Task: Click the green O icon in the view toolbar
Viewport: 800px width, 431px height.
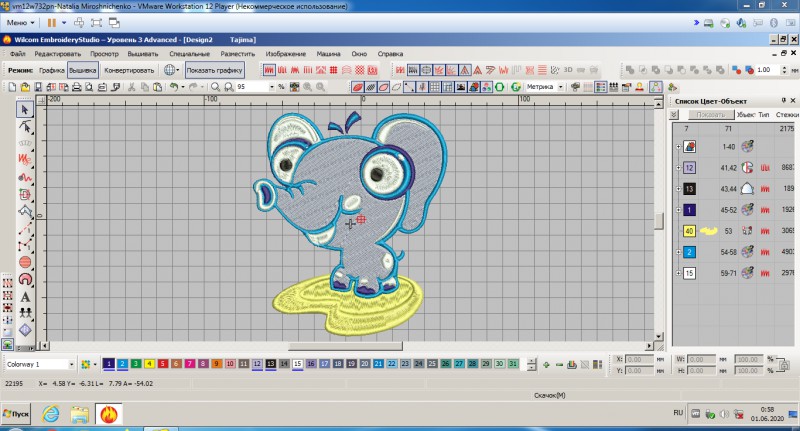Action: tap(499, 87)
